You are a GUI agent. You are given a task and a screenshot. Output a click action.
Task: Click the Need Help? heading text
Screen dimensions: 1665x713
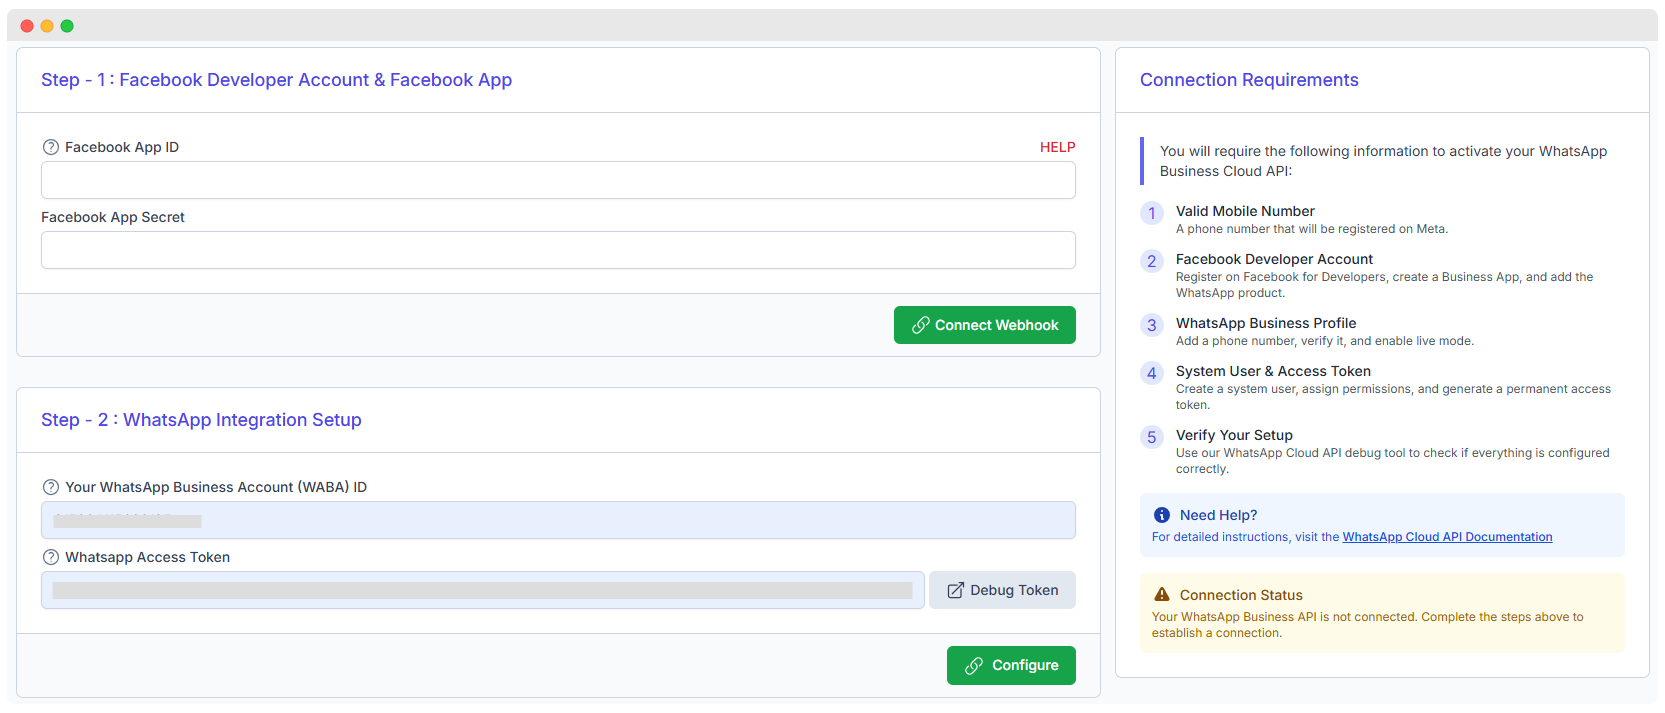(x=1218, y=515)
